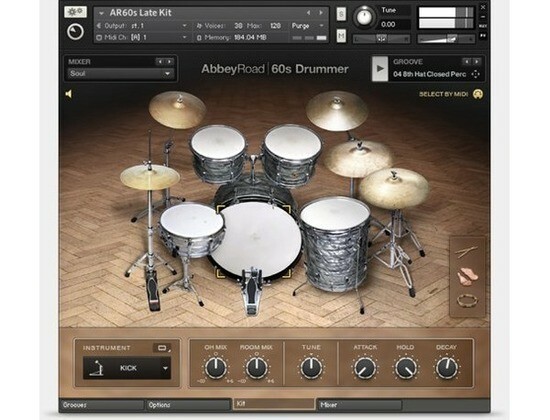Click the Max voices 128 value
Image resolution: width=550 pixels, height=420 pixels.
(x=275, y=26)
